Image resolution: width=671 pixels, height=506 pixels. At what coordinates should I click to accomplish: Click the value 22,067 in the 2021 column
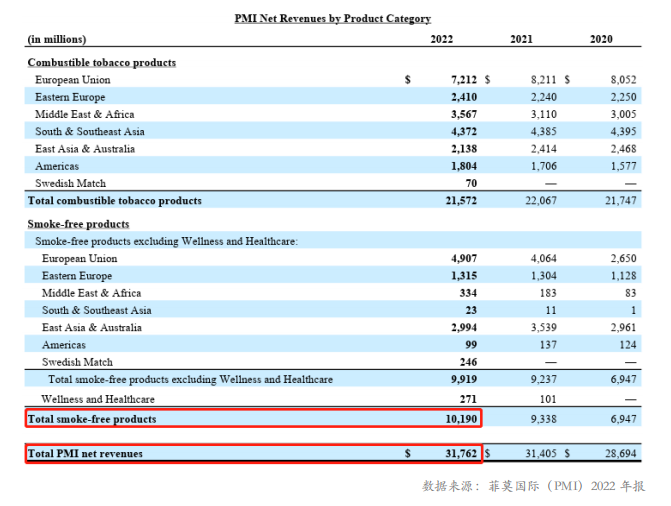coord(541,201)
